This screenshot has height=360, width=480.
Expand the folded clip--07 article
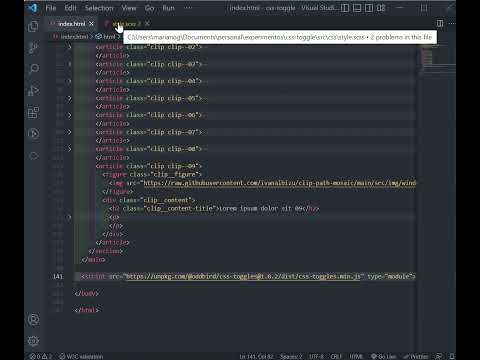[x=69, y=132]
